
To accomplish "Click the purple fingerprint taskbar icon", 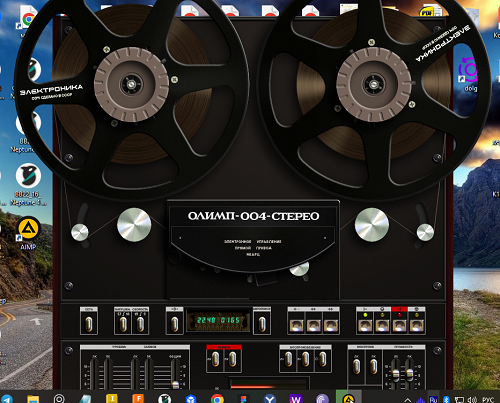I will pyautogui.click(x=322, y=399).
